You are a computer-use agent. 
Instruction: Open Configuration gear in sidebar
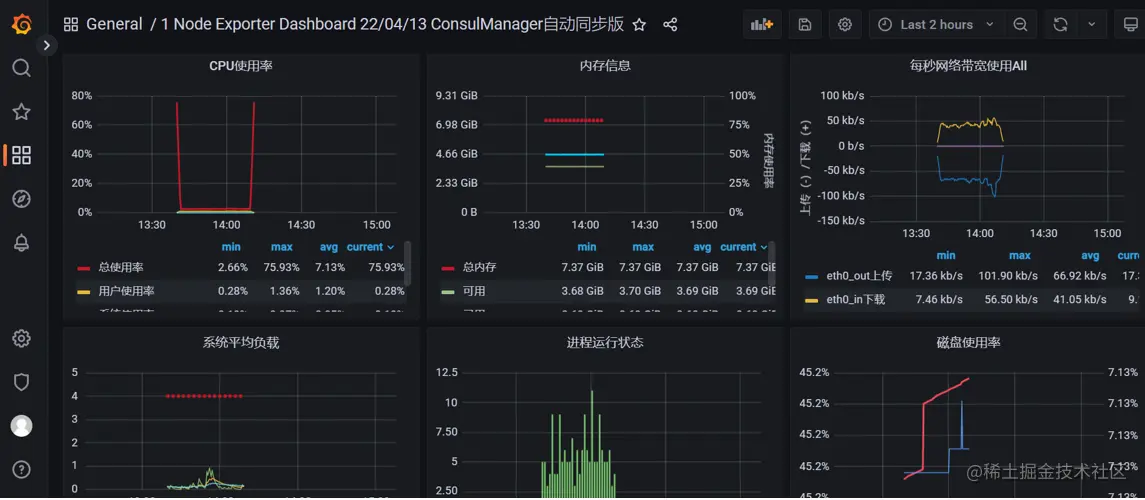(21, 339)
